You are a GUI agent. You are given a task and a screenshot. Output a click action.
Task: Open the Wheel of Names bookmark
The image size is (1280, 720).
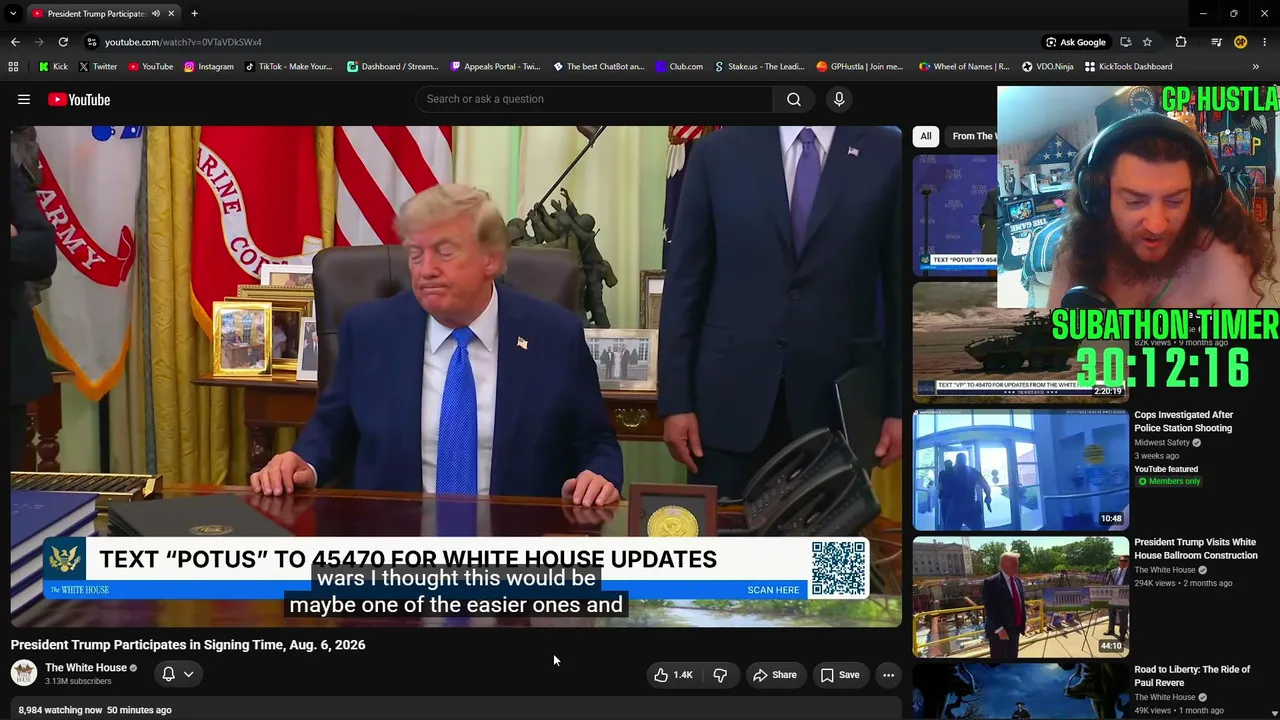coord(964,67)
